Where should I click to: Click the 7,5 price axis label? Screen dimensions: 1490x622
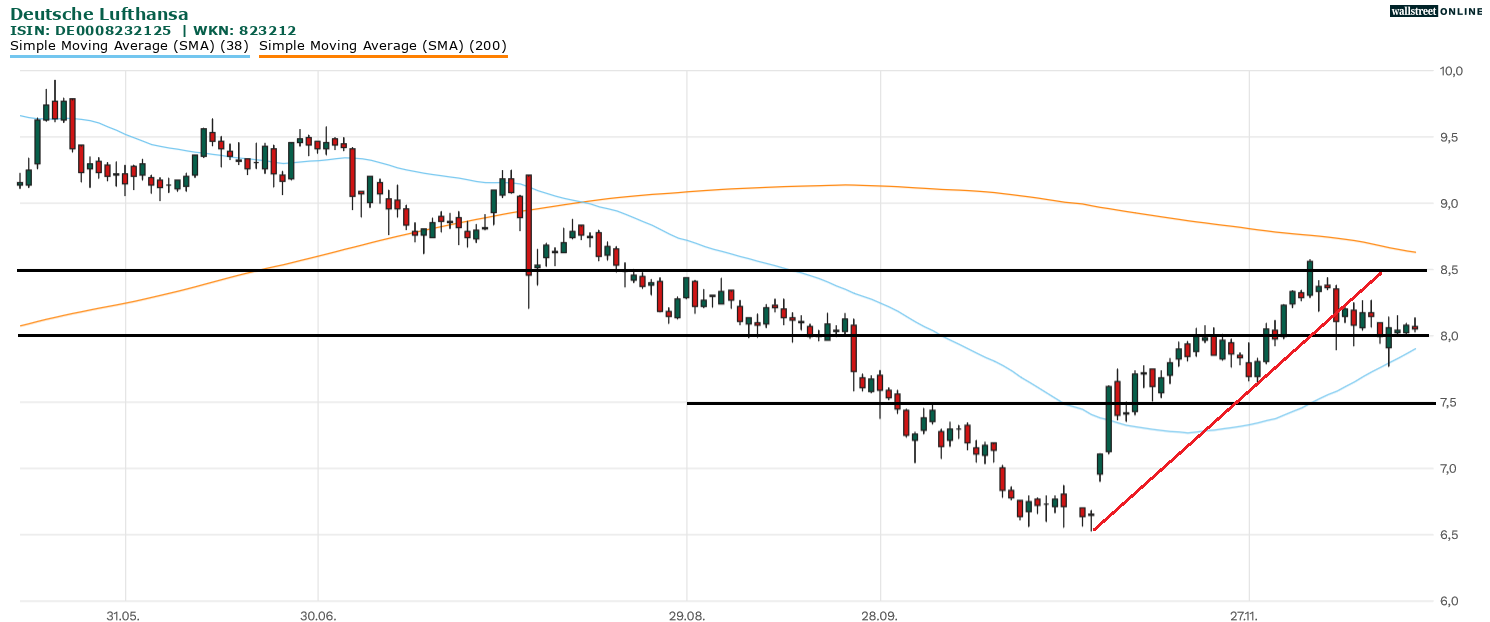click(1451, 403)
